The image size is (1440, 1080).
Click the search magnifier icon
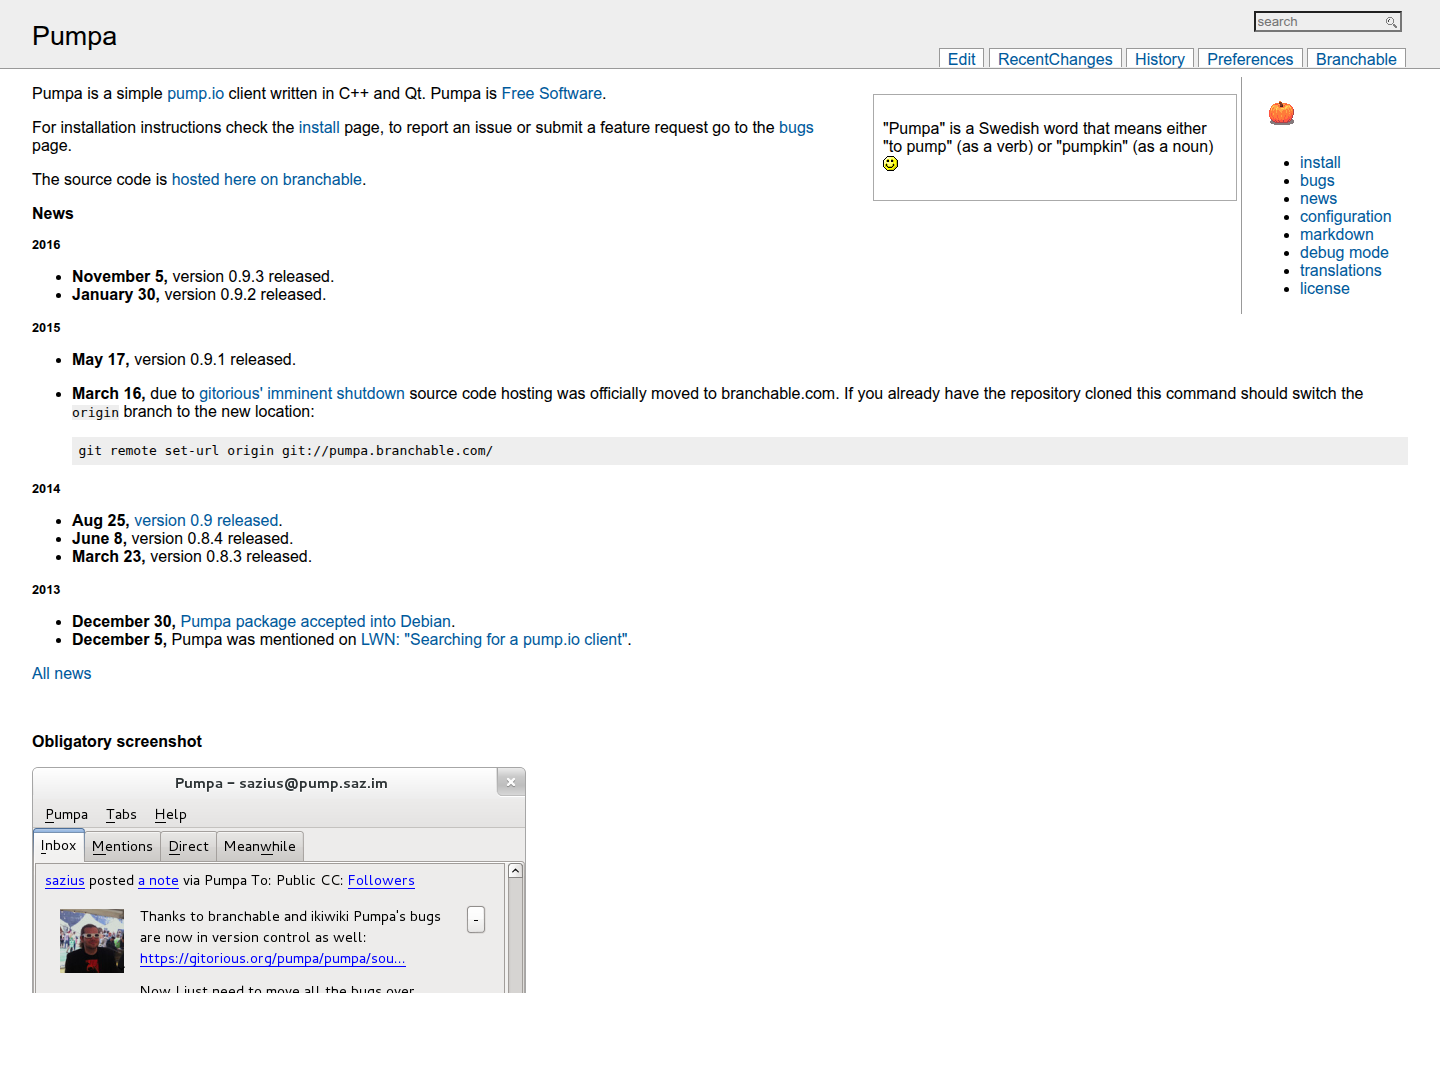tap(1390, 22)
